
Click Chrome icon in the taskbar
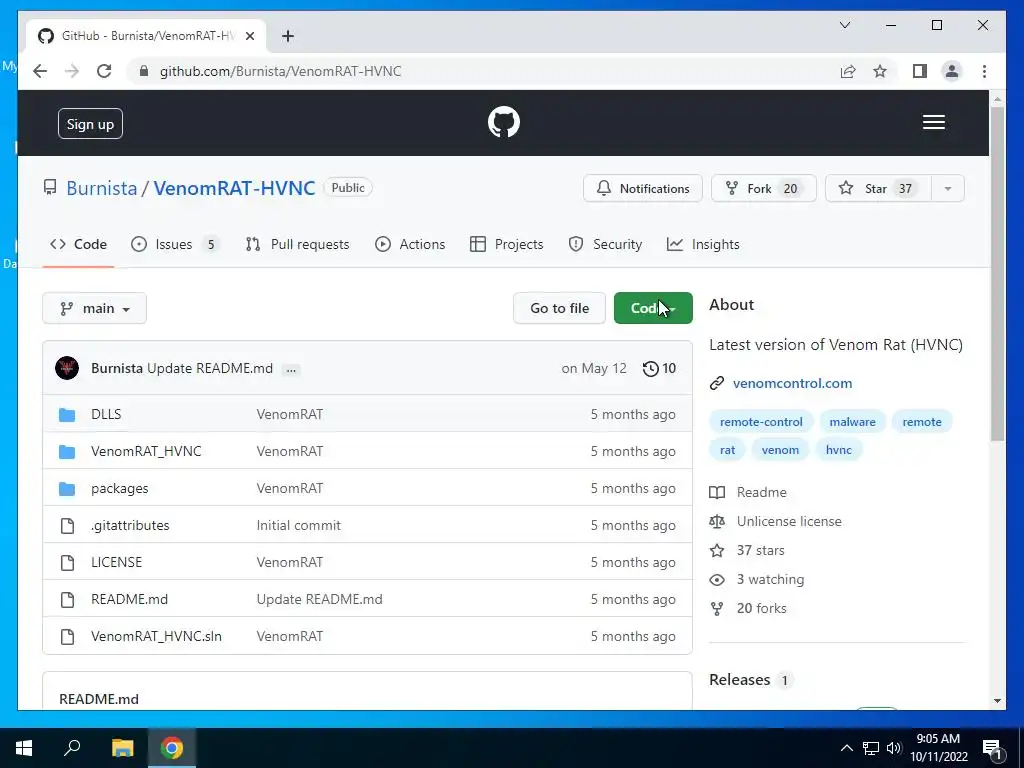(x=172, y=748)
